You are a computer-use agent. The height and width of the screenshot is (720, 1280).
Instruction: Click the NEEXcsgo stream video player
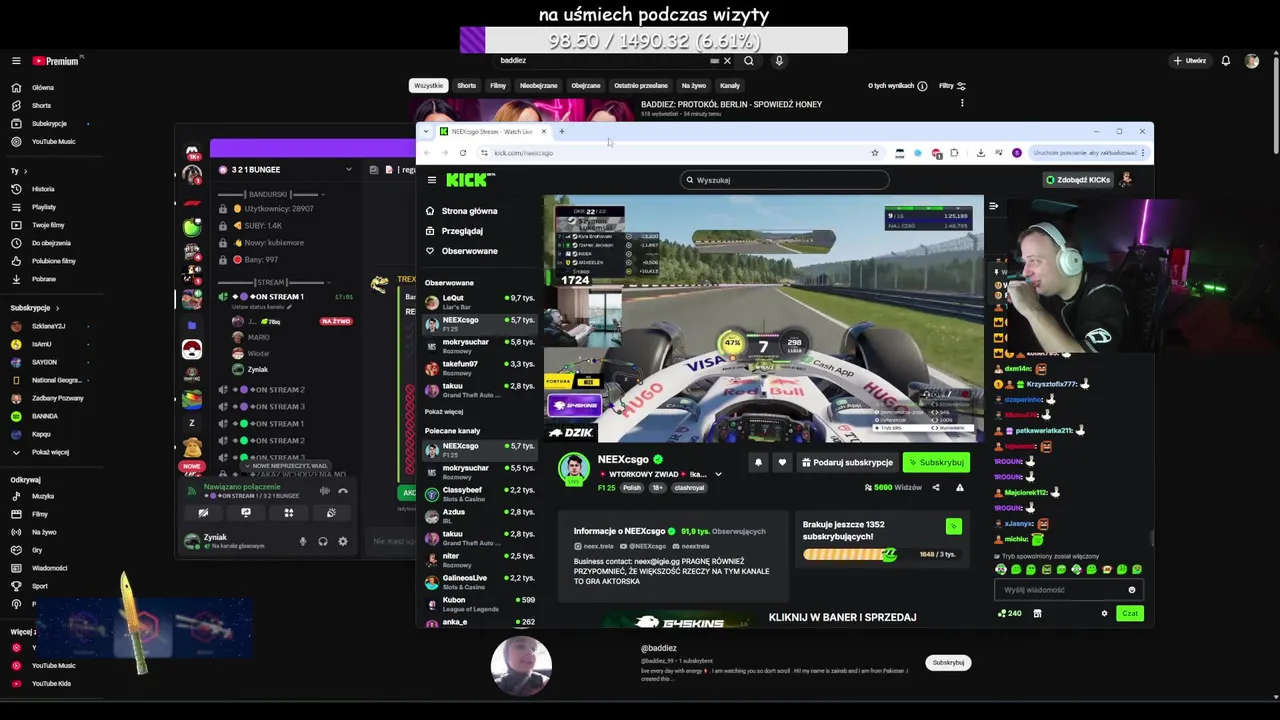pos(763,318)
